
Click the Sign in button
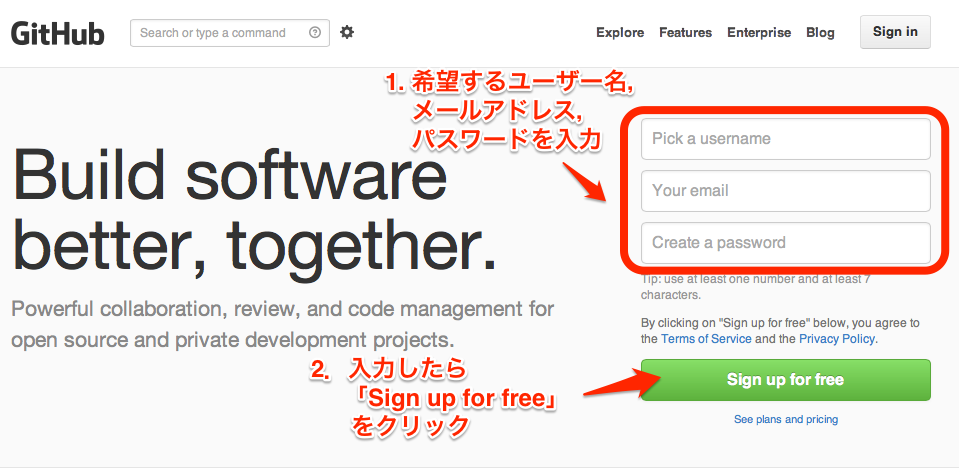(x=895, y=32)
